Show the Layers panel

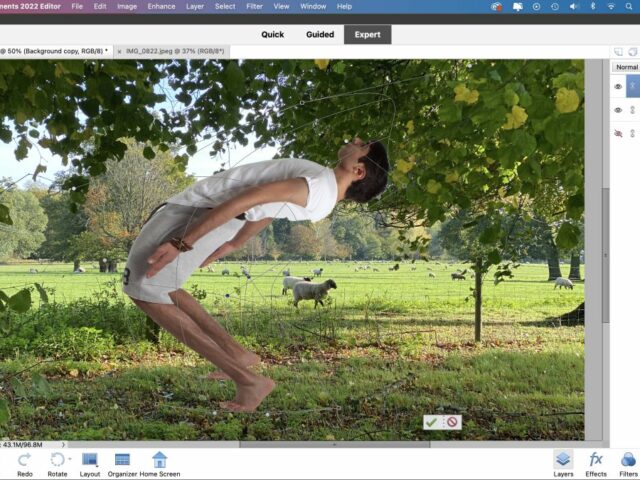(563, 460)
